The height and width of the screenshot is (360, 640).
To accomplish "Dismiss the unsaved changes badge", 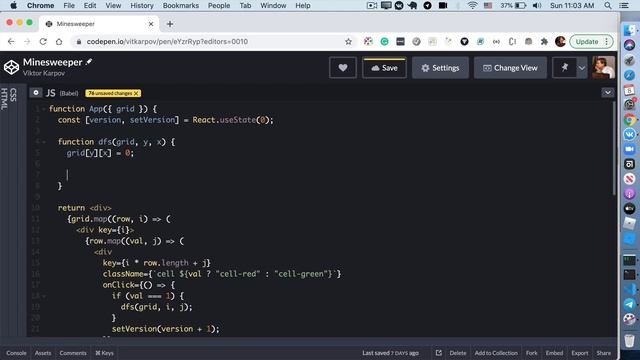I will click(136, 93).
